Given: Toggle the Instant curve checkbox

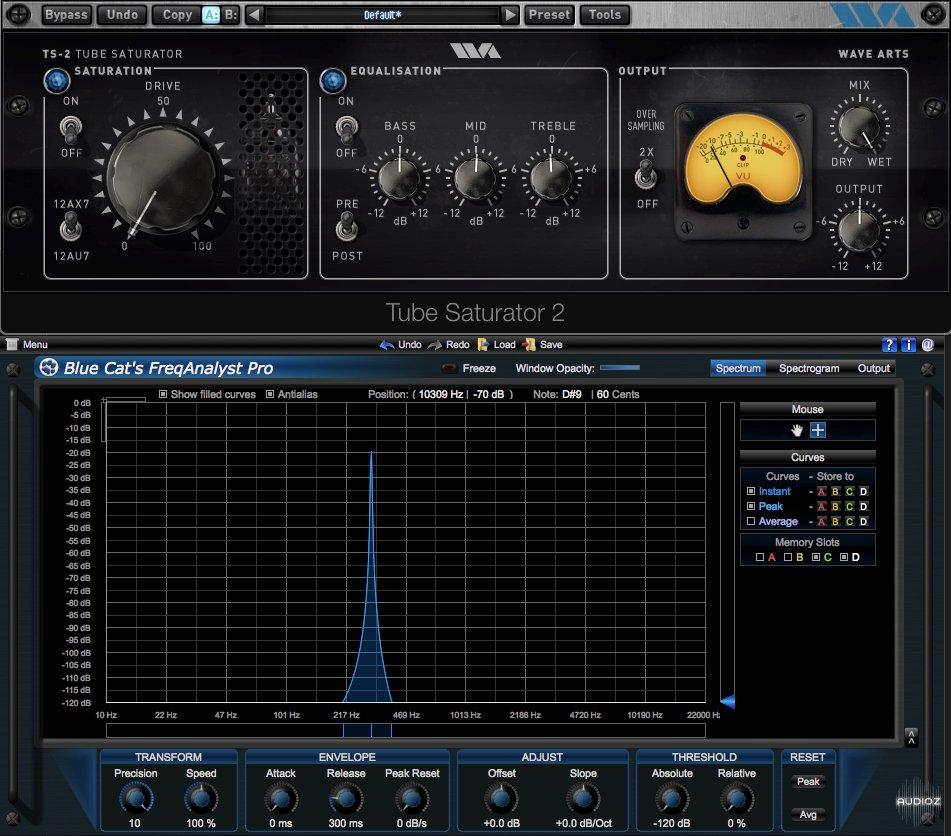Looking at the screenshot, I should click(751, 491).
